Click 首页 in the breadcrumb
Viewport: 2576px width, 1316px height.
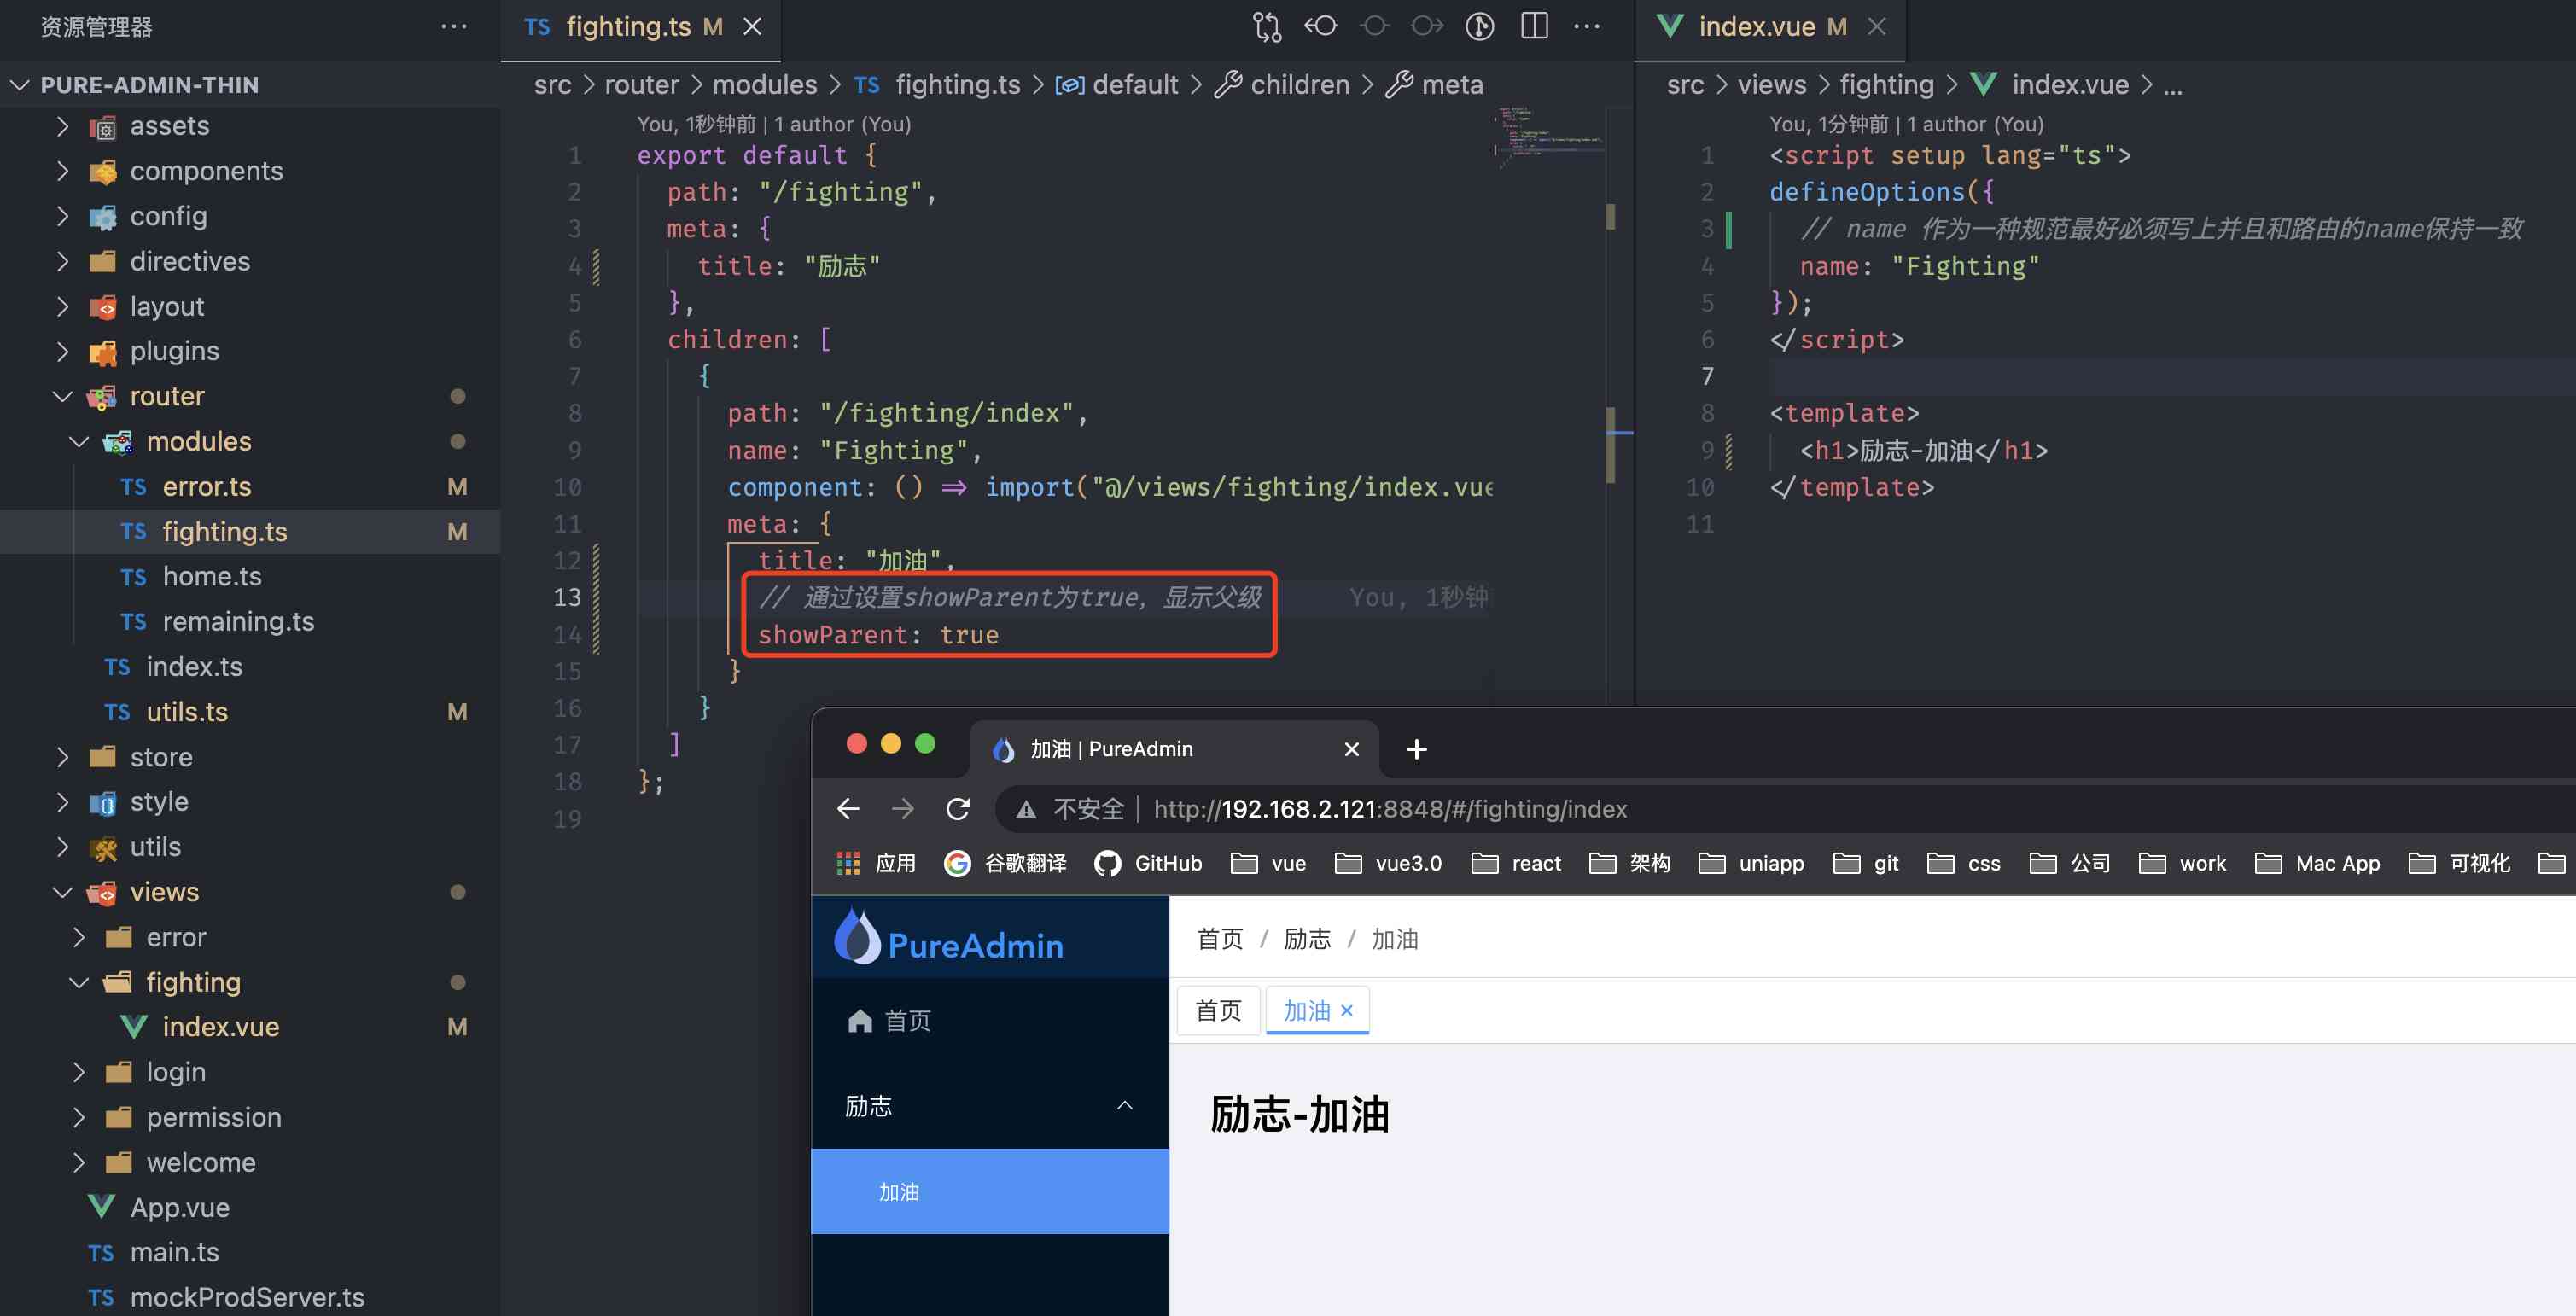[1220, 938]
